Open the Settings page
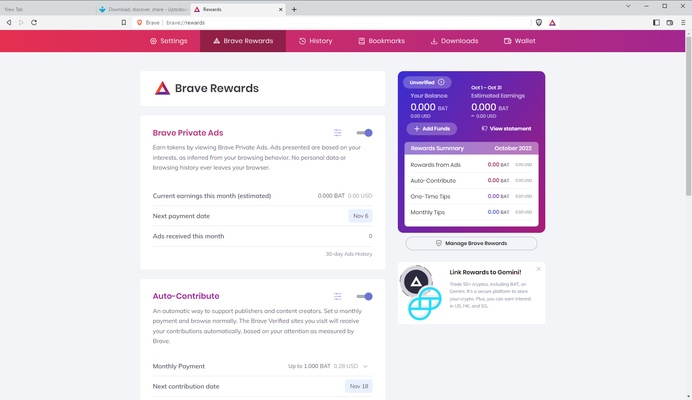The image size is (692, 400). 169,41
